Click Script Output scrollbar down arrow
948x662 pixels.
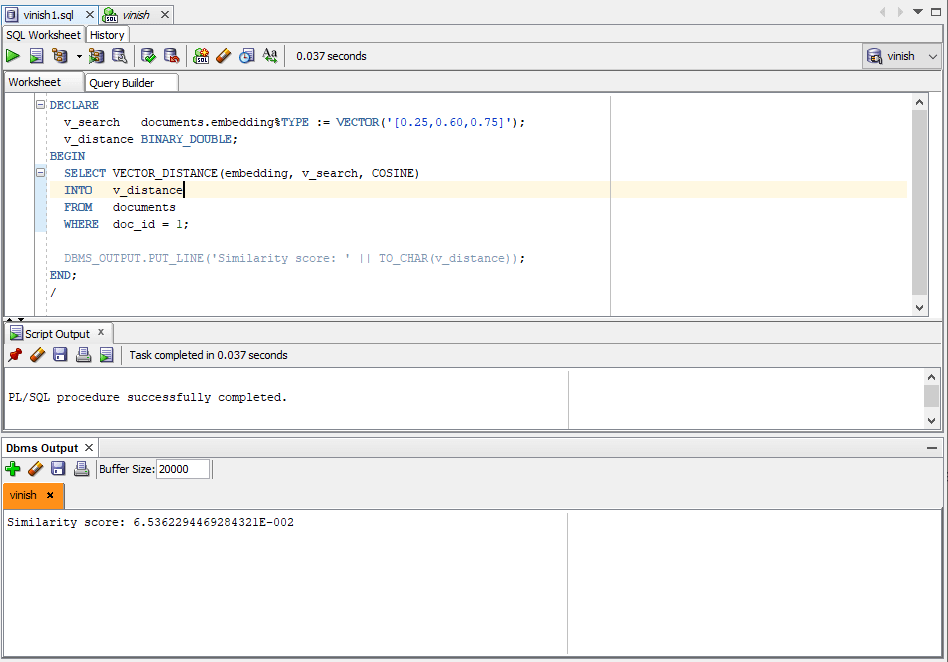point(931,421)
